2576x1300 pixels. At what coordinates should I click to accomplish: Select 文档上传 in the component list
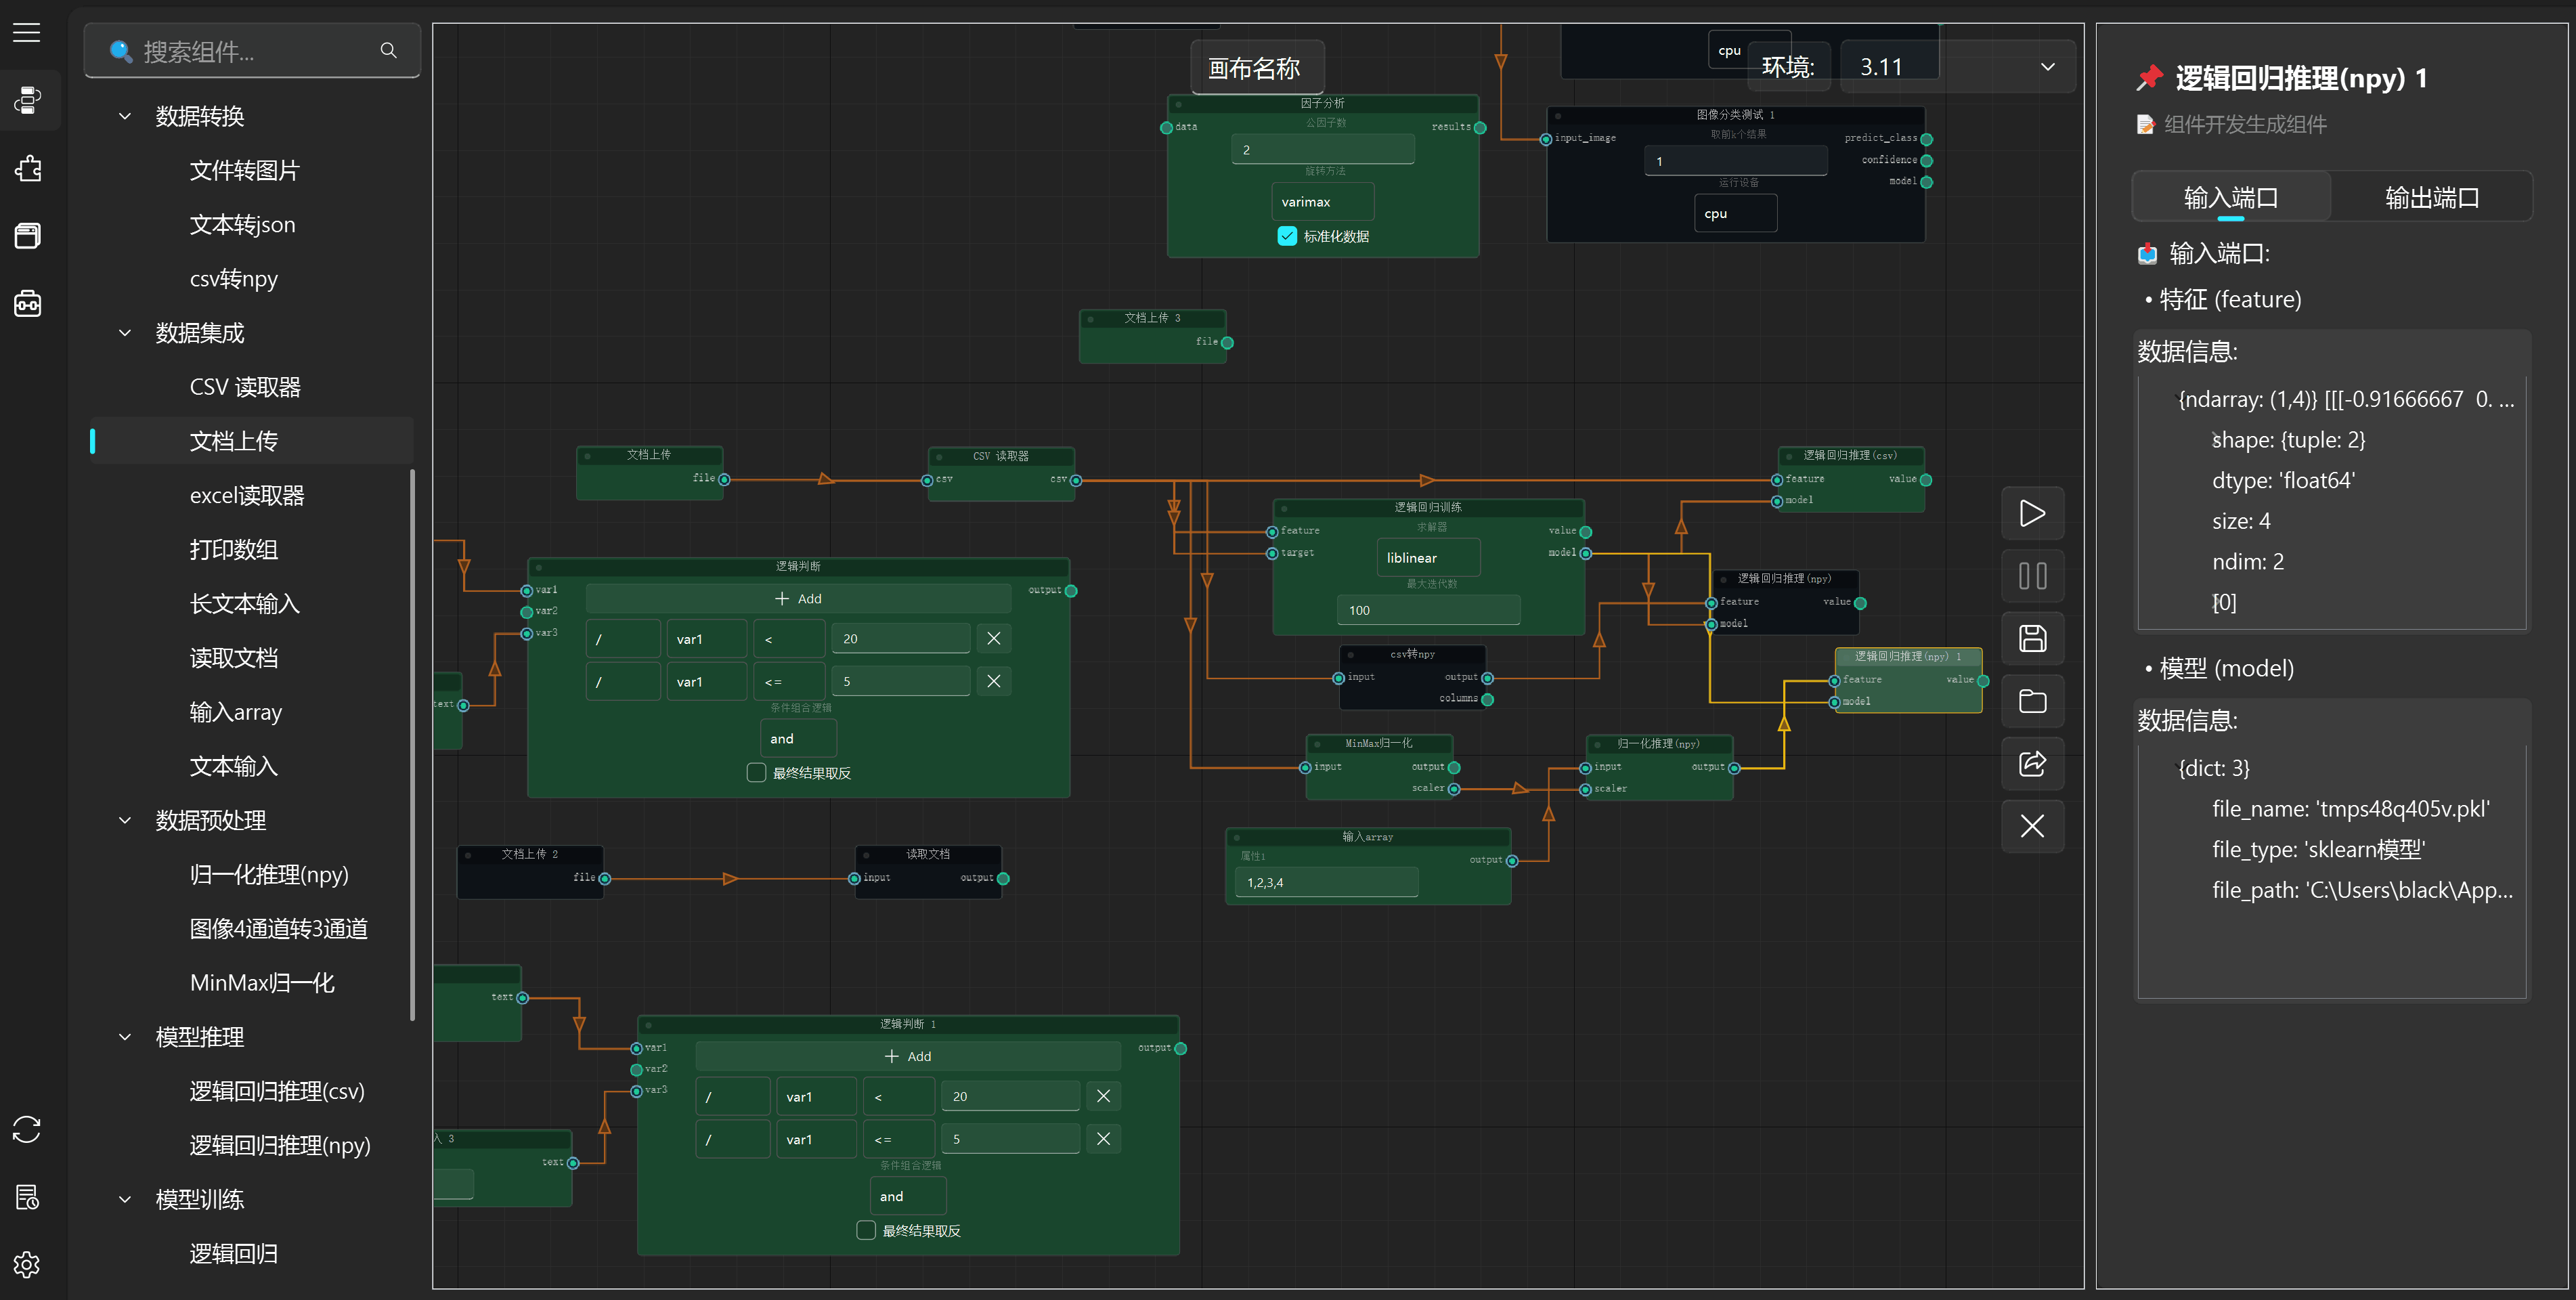click(251, 441)
